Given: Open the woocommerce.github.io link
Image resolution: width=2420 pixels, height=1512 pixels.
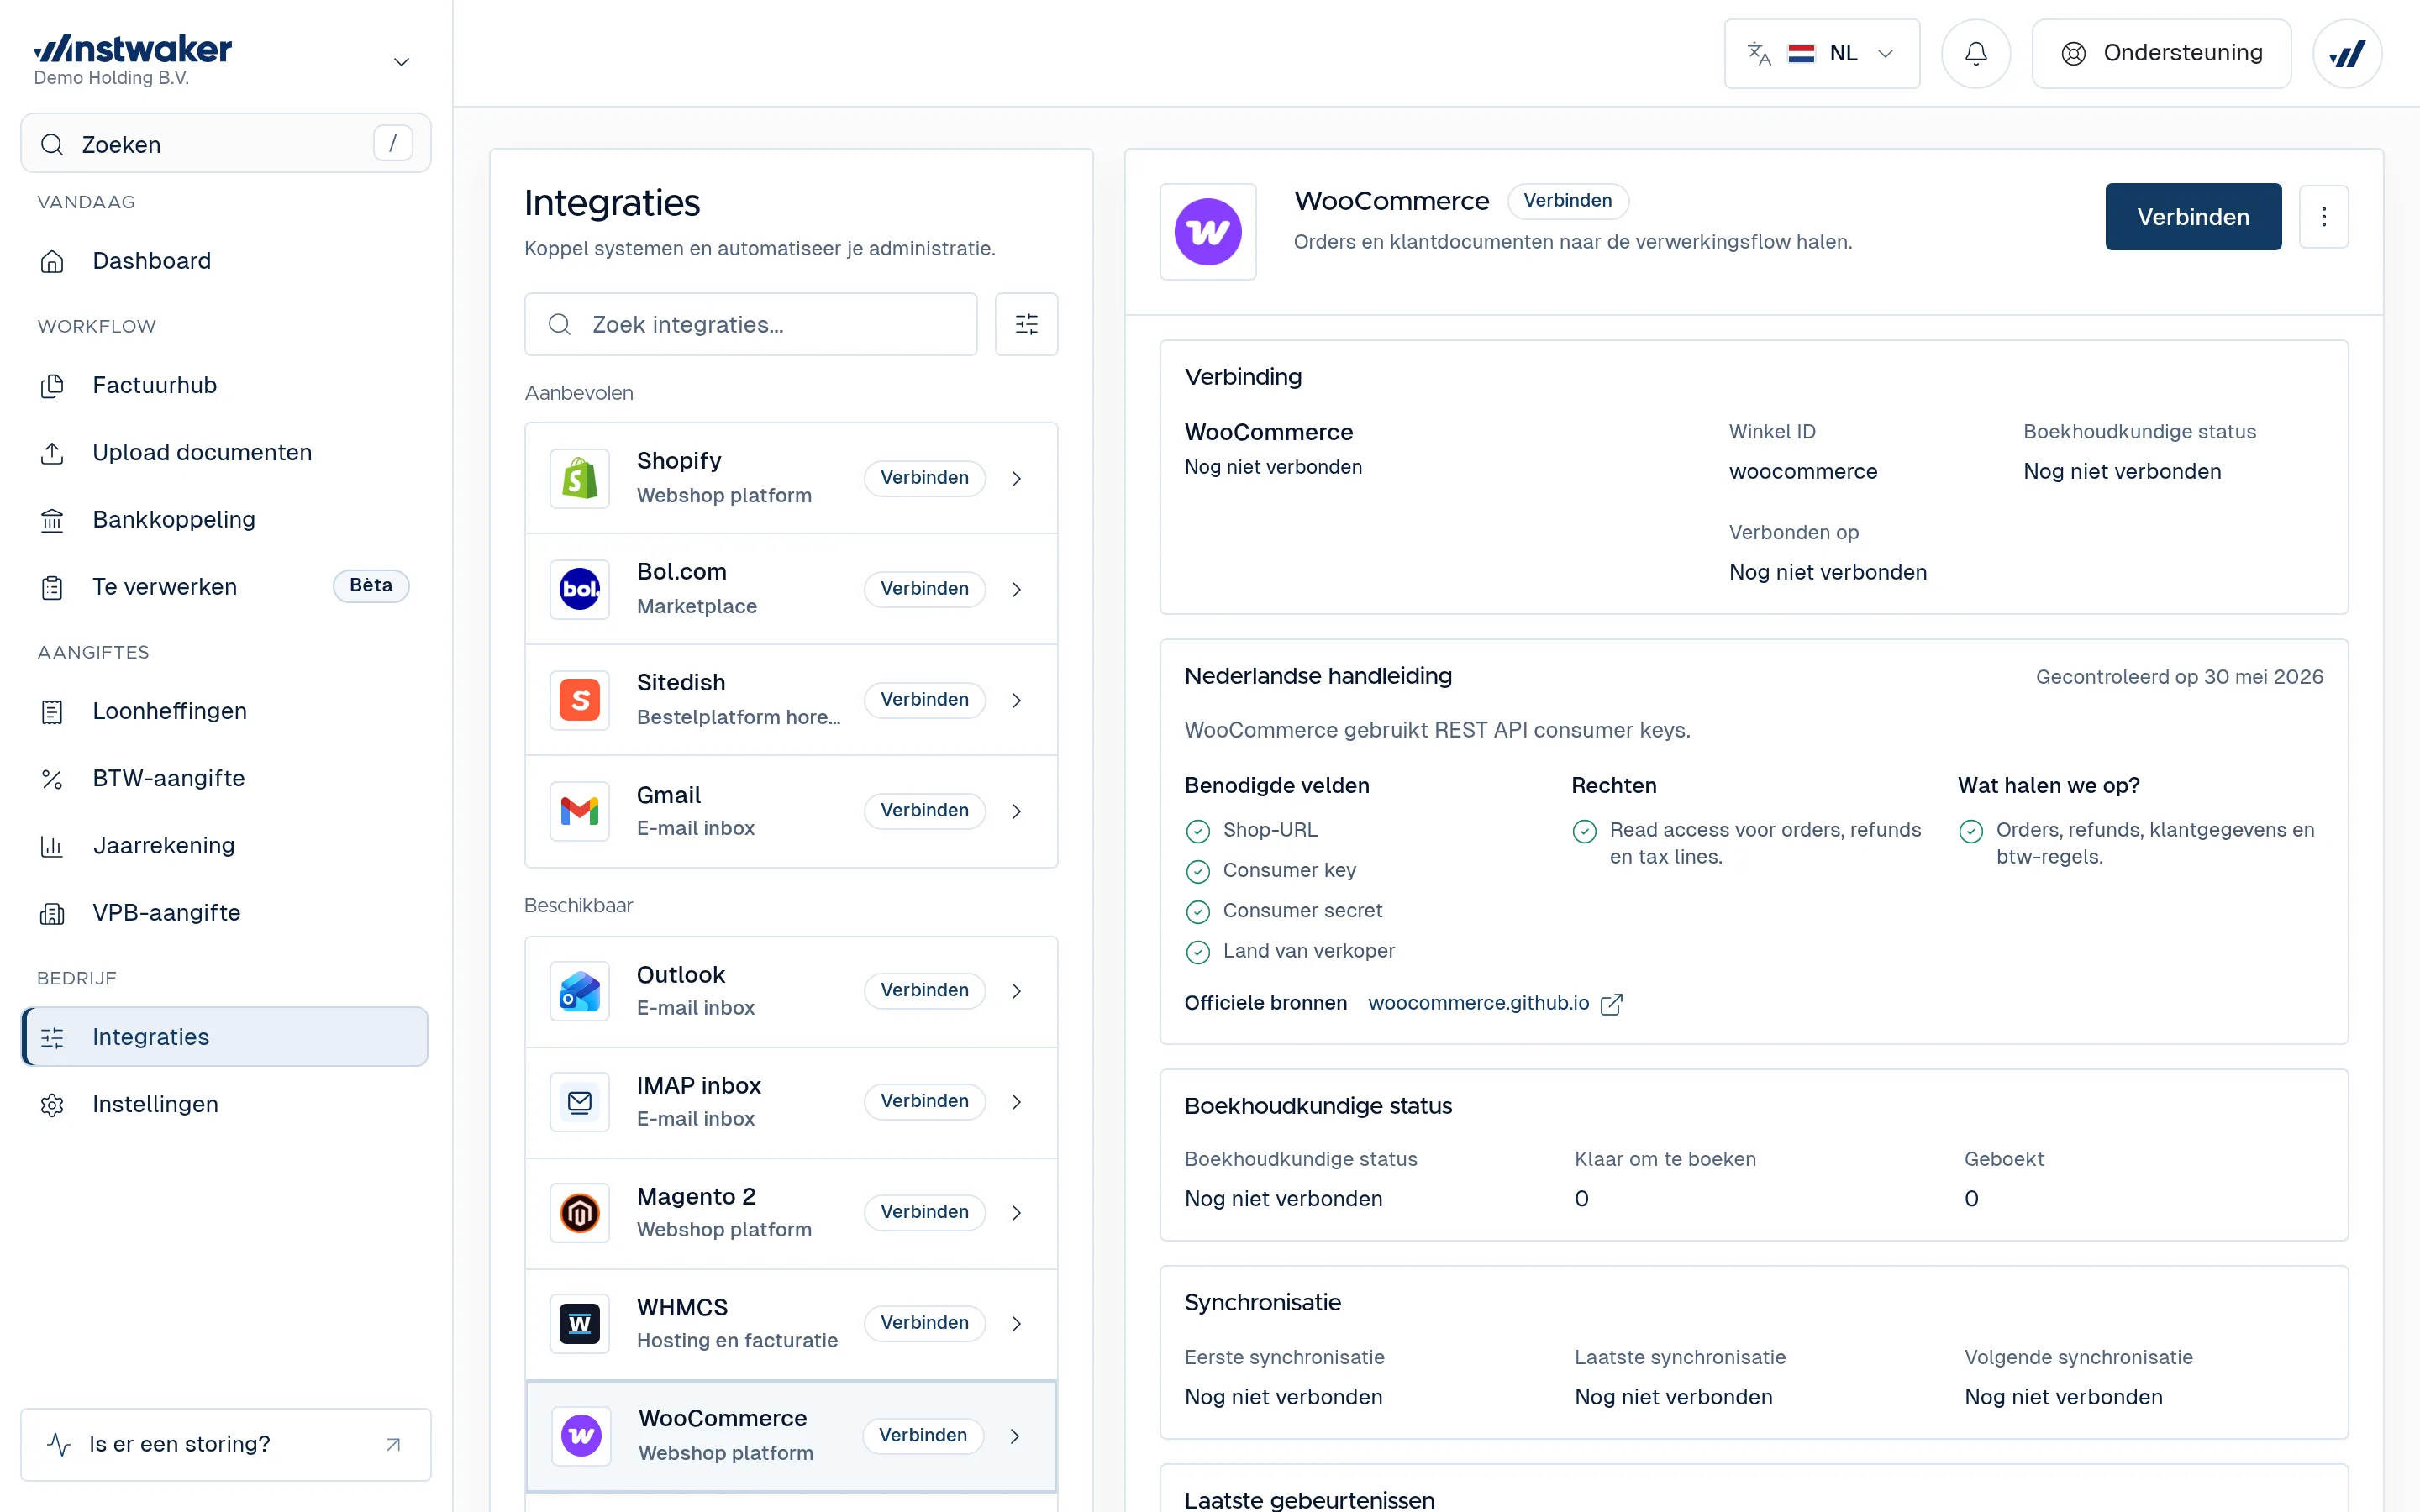Looking at the screenshot, I should [1478, 1003].
